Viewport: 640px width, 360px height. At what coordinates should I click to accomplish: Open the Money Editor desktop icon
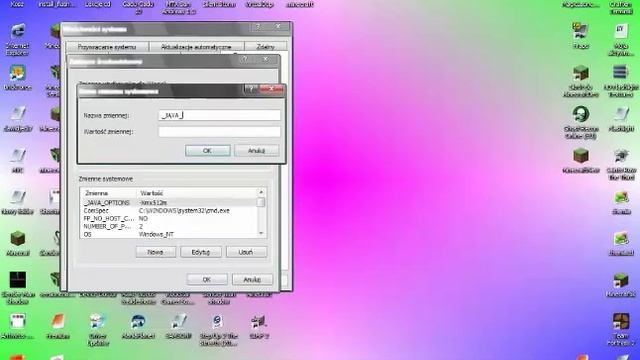click(x=18, y=198)
